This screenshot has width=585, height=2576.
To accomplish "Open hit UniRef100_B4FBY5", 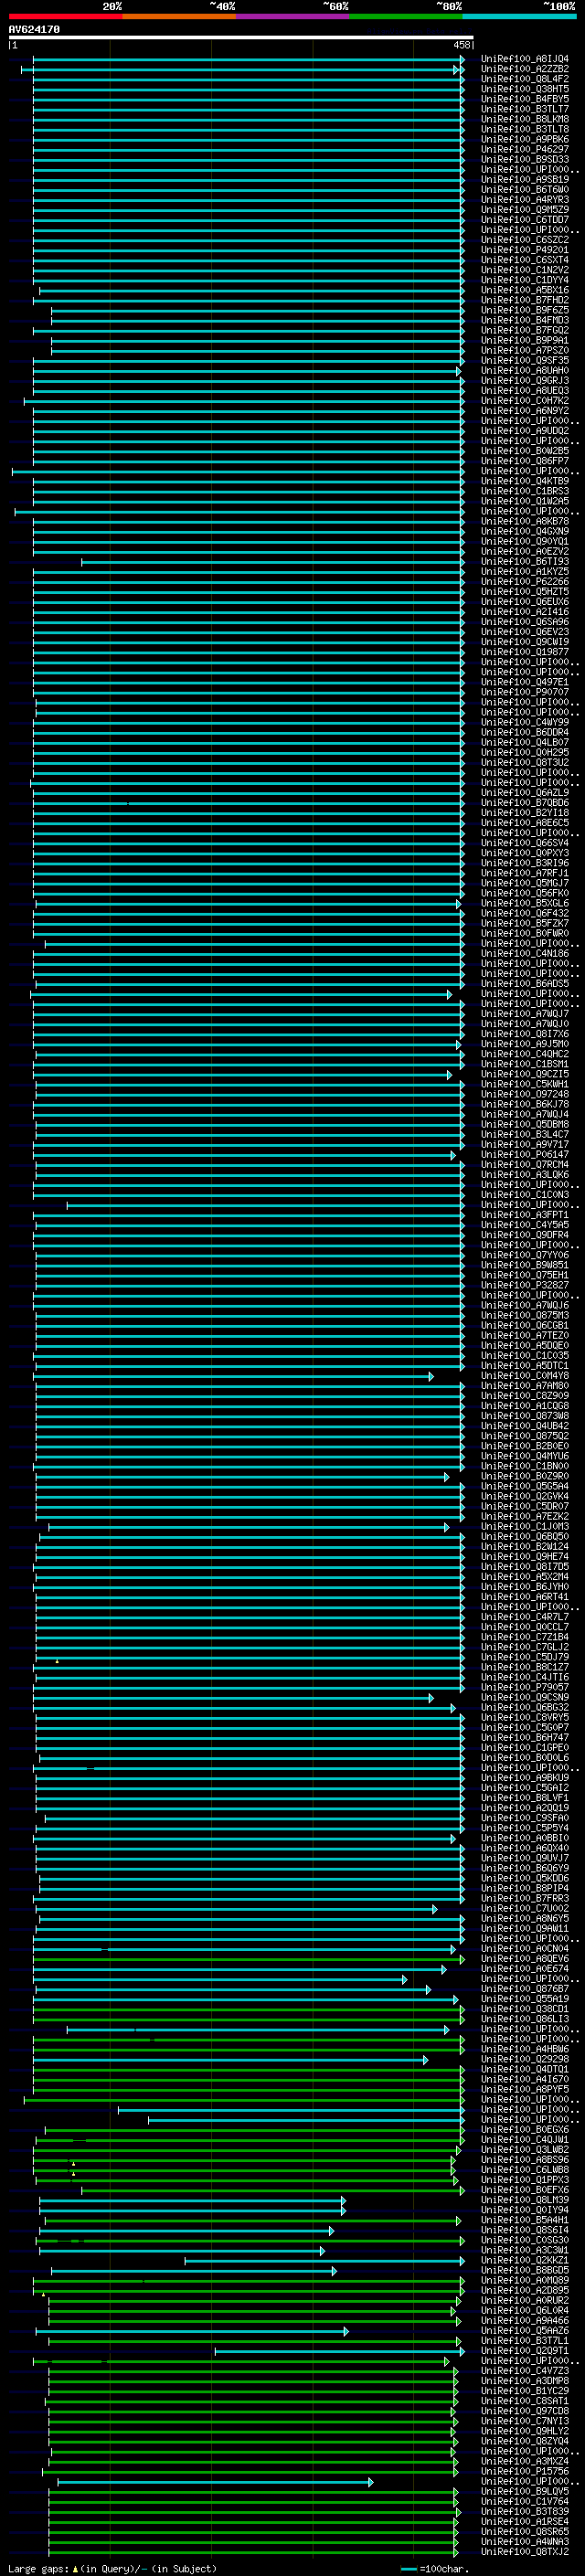I will pyautogui.click(x=524, y=99).
